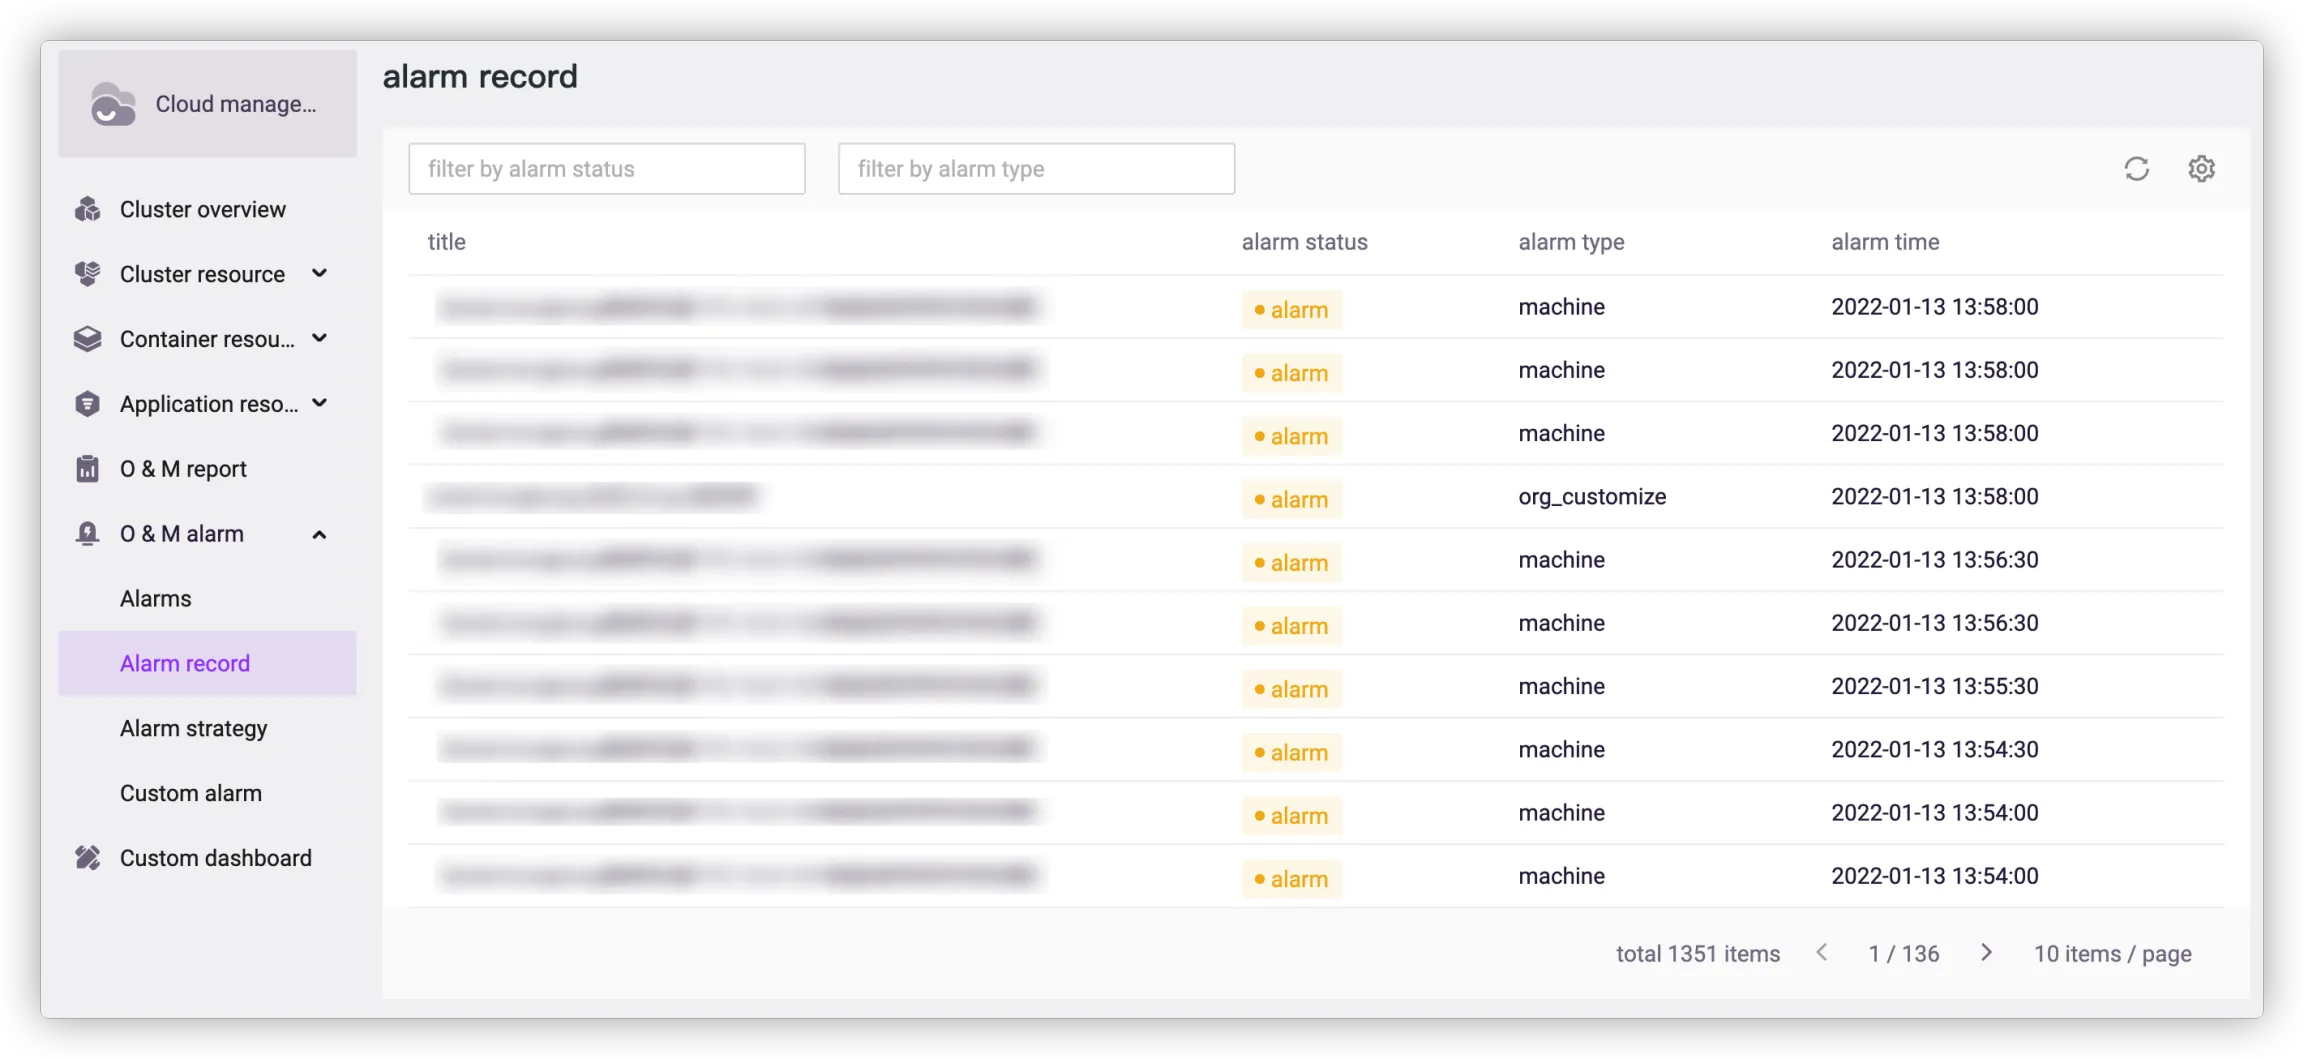Expand the Cluster resource menu chevron
The height and width of the screenshot is (1059, 2304).
319,274
